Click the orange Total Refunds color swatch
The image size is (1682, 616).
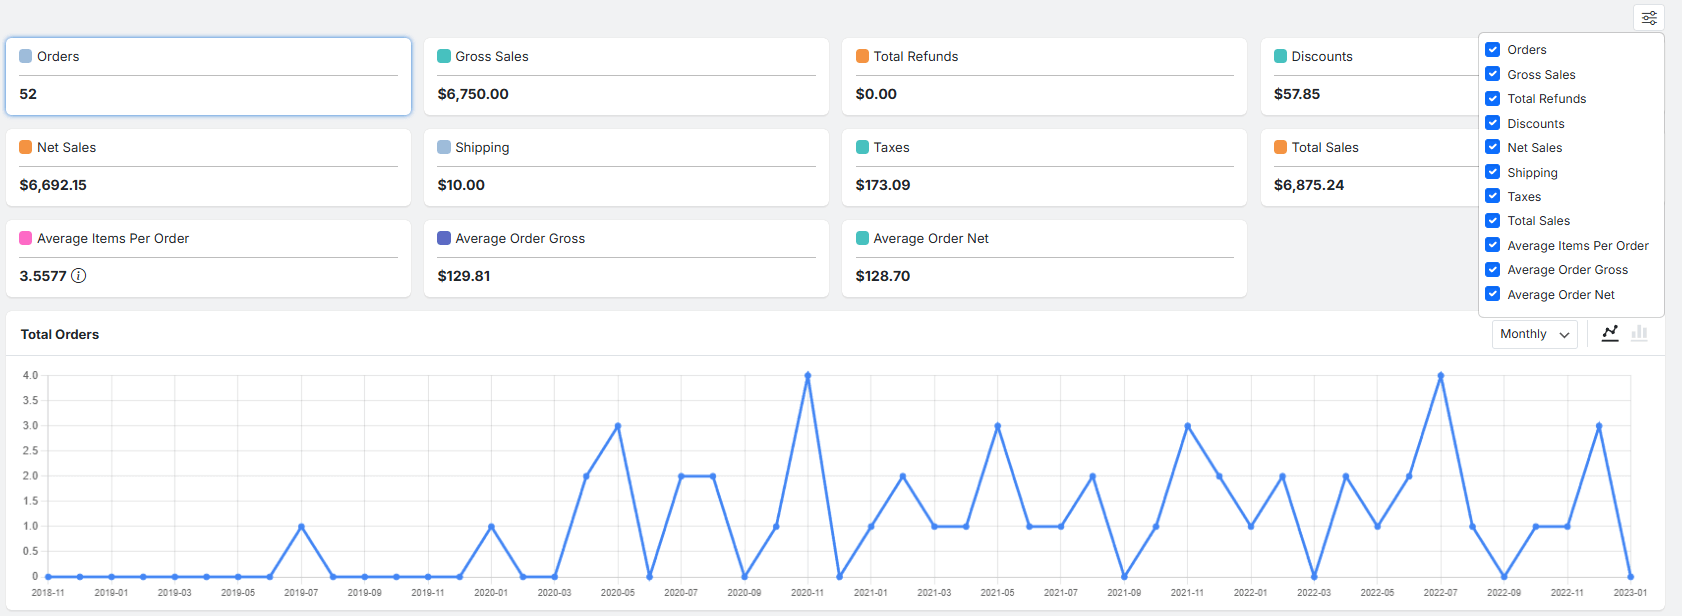(862, 57)
